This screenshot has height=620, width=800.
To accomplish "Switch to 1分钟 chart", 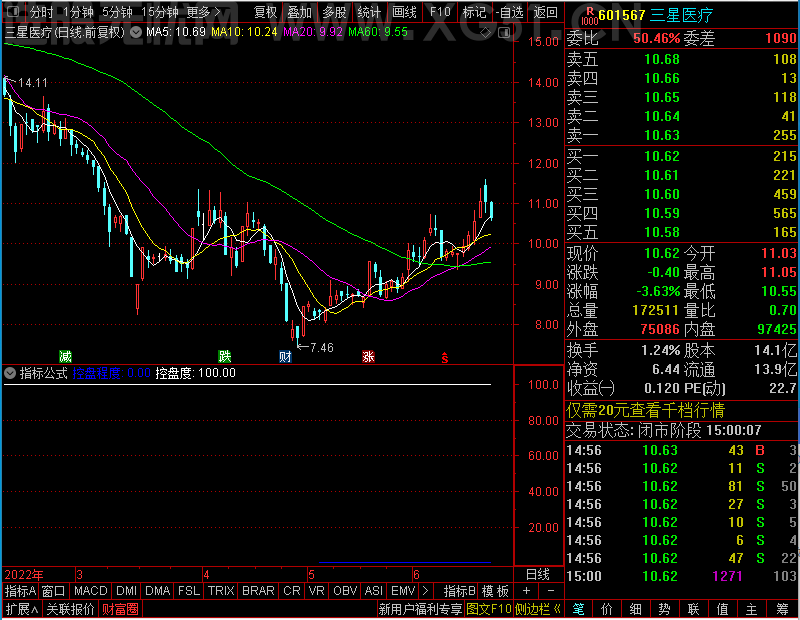I will click(79, 12).
